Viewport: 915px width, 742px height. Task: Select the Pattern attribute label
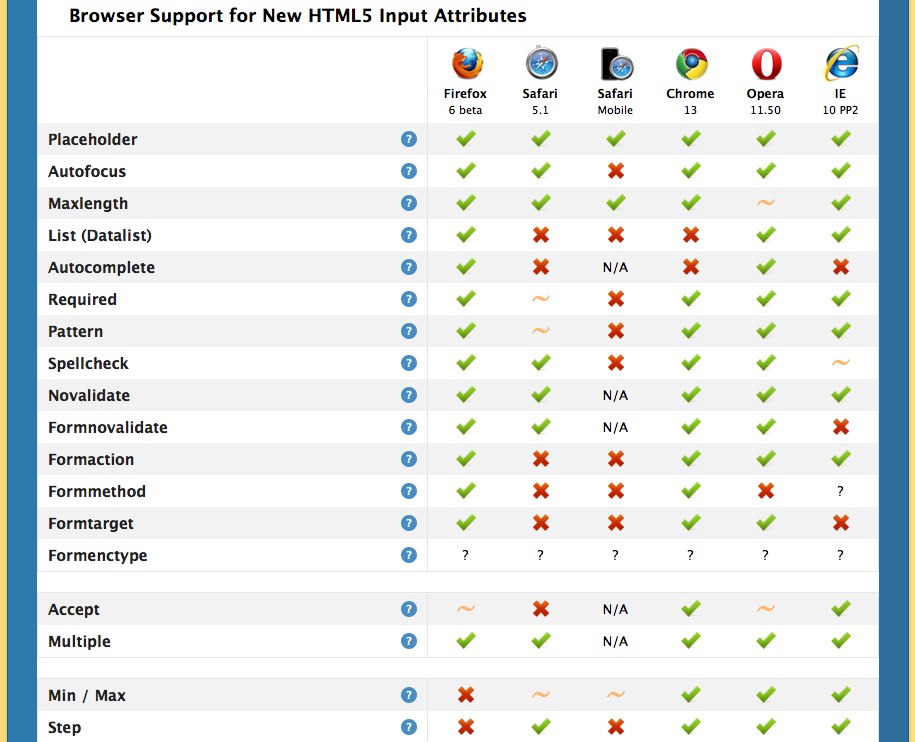tap(75, 331)
